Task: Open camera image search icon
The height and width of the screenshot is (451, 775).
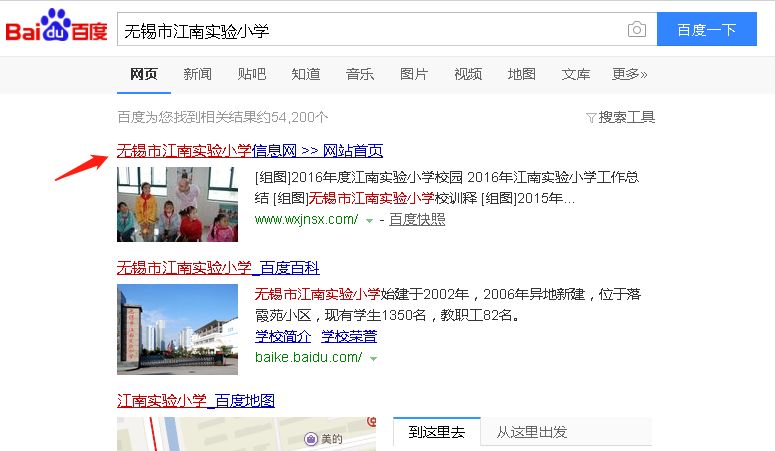Action: pyautogui.click(x=637, y=30)
